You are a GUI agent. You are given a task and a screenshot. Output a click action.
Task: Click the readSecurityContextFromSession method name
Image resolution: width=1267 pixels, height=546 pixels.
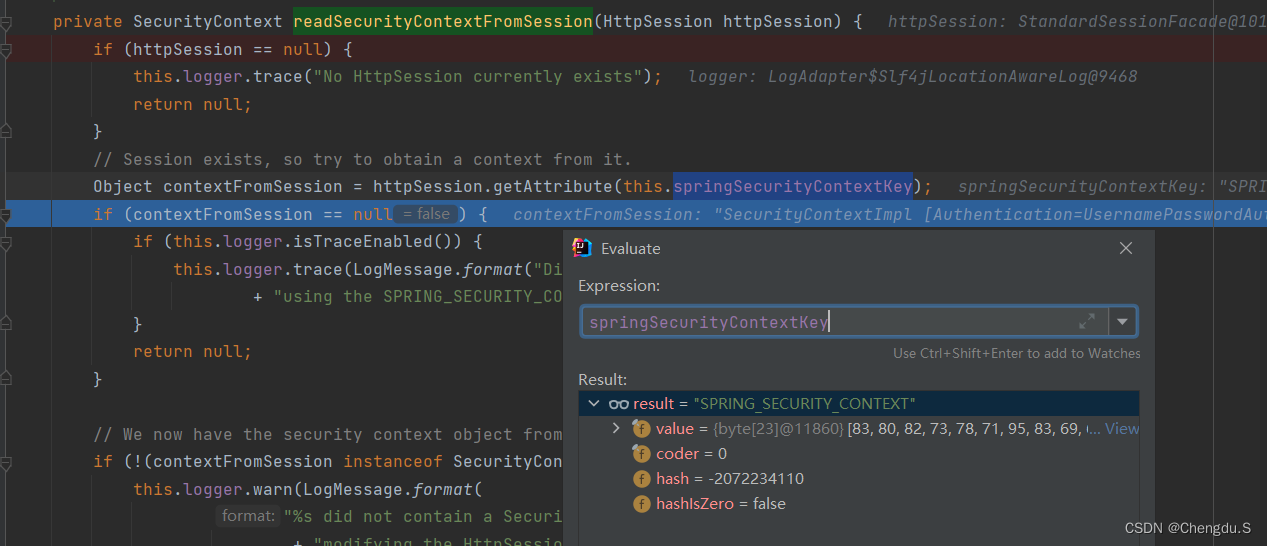click(442, 21)
